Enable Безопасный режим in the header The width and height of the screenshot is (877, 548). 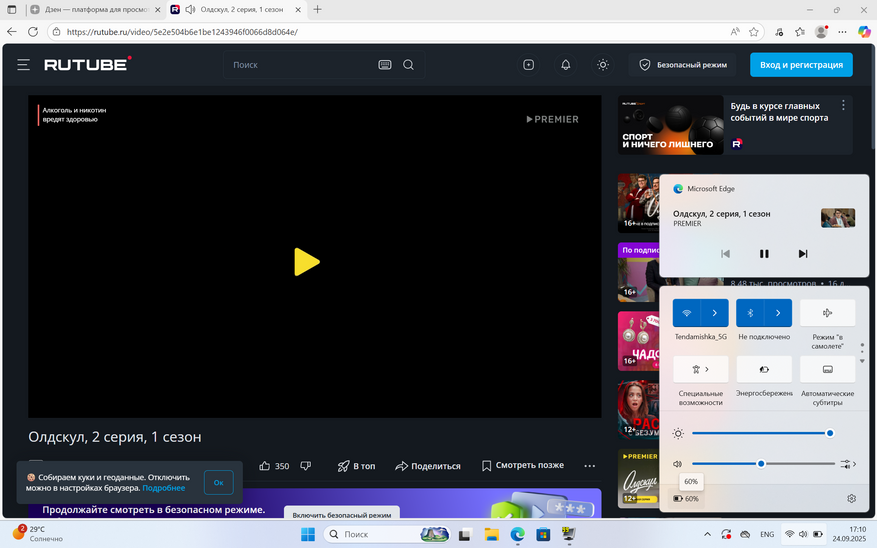682,65
